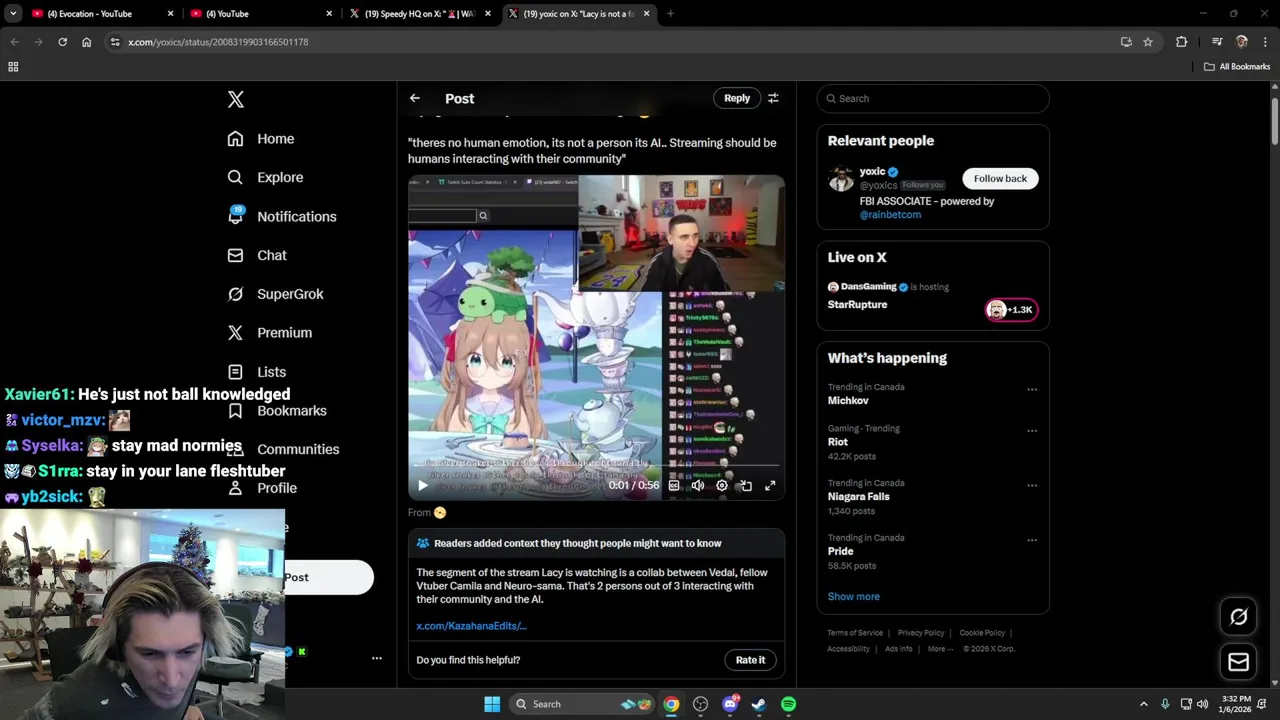Open the Michkov trending topic
Viewport: 1280px width, 720px height.
(848, 401)
